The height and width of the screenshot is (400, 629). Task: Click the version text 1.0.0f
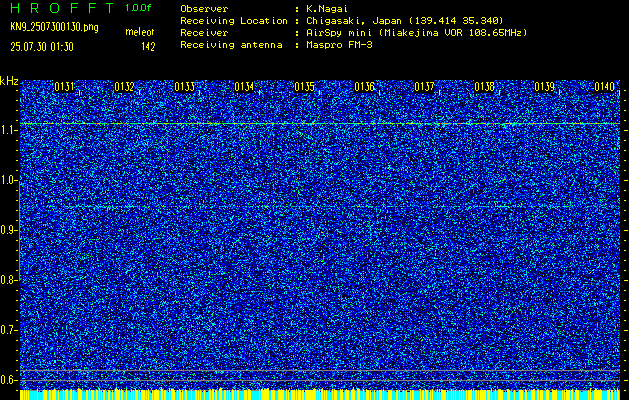138,8
